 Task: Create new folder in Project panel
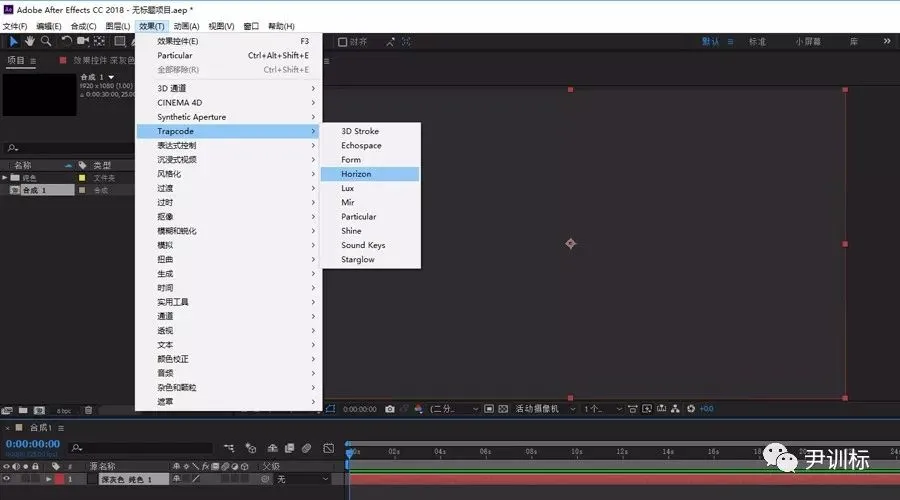click(x=23, y=410)
